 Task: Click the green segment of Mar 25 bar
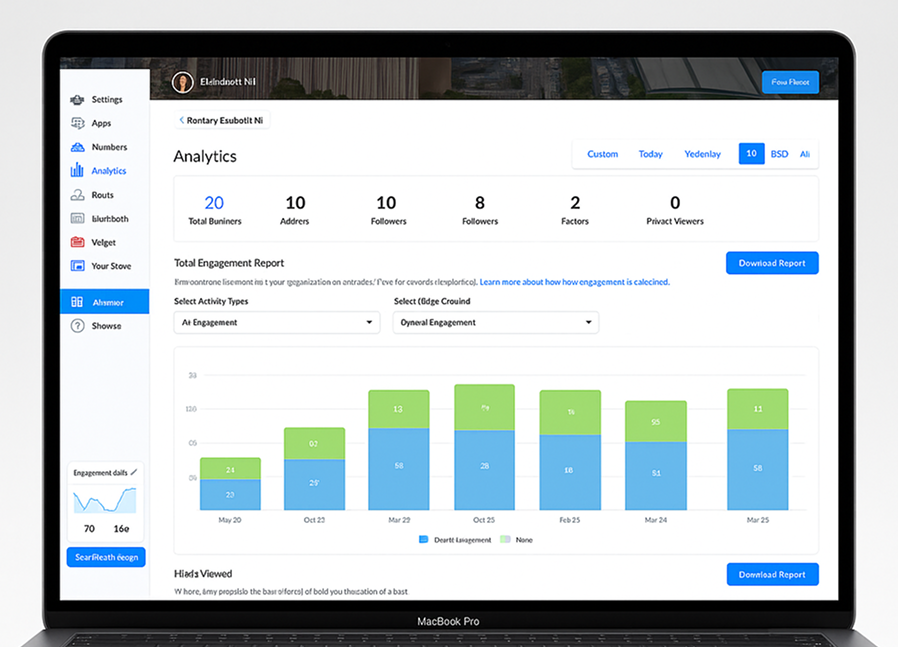coord(758,409)
